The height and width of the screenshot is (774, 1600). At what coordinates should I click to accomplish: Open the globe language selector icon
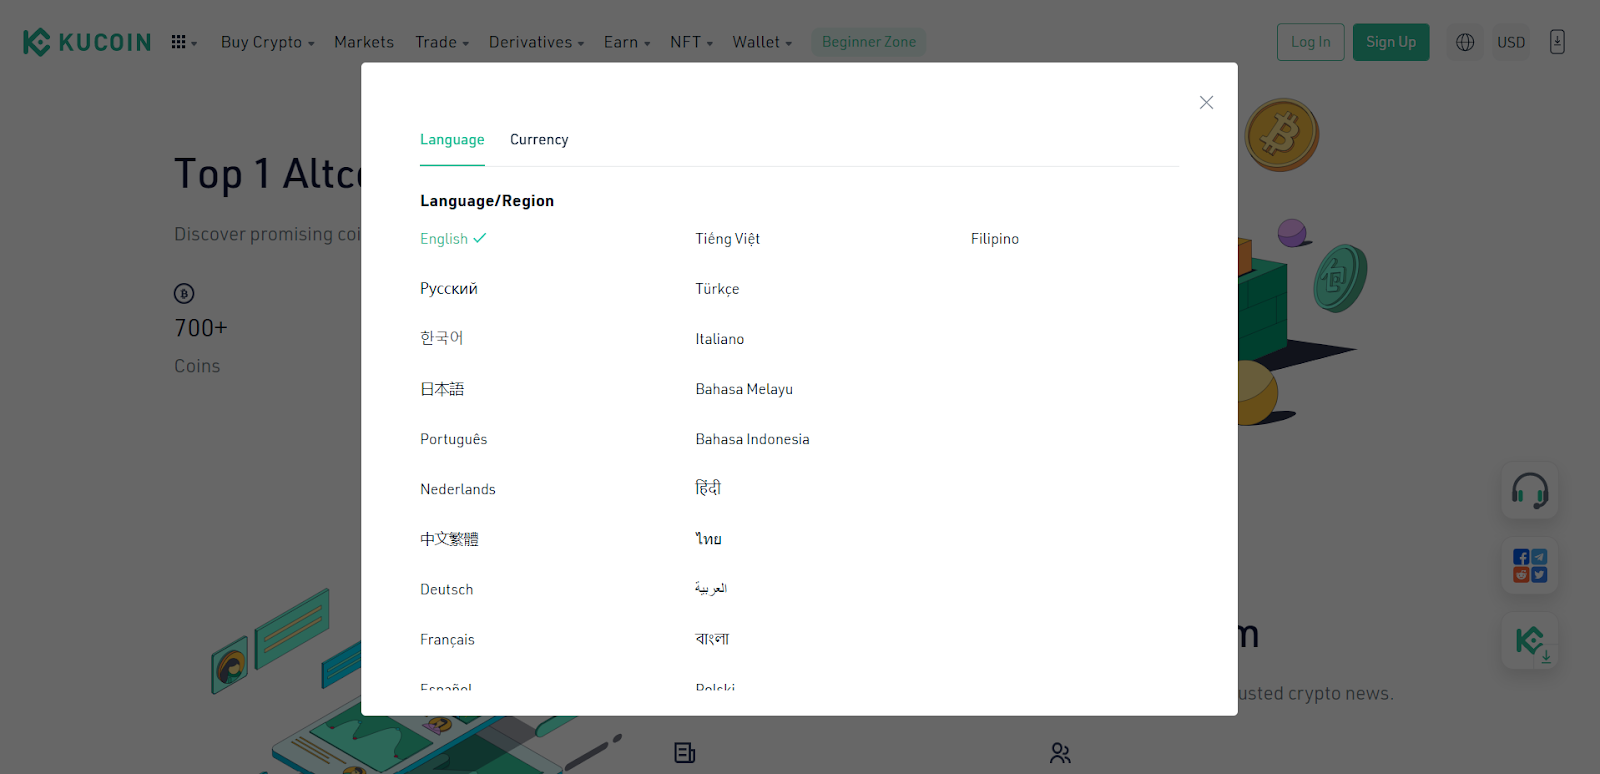1465,42
